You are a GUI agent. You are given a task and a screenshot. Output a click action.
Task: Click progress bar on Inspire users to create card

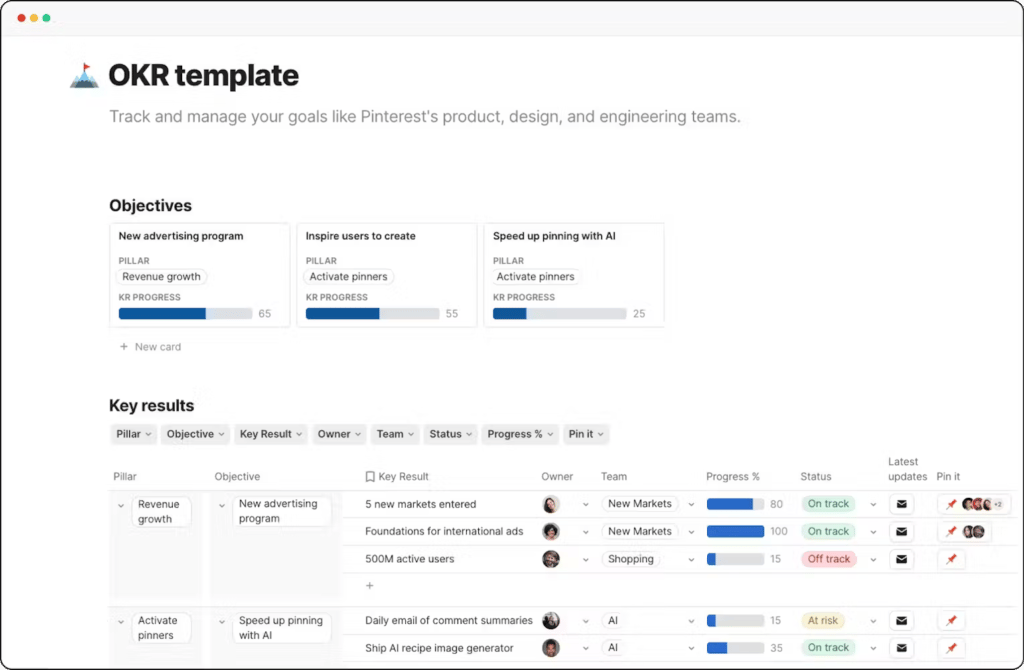point(372,314)
